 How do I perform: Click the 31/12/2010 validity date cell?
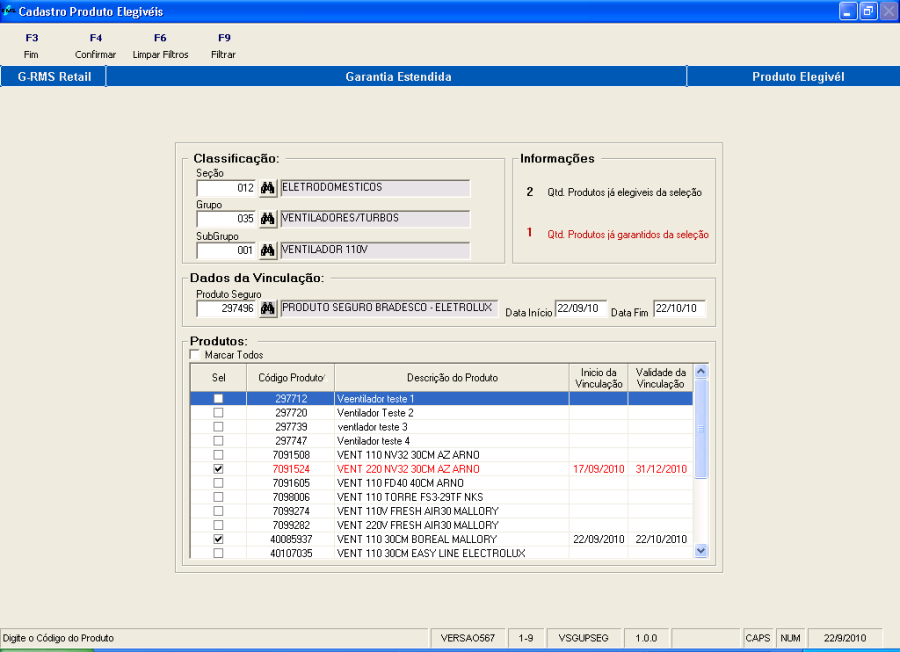point(661,469)
